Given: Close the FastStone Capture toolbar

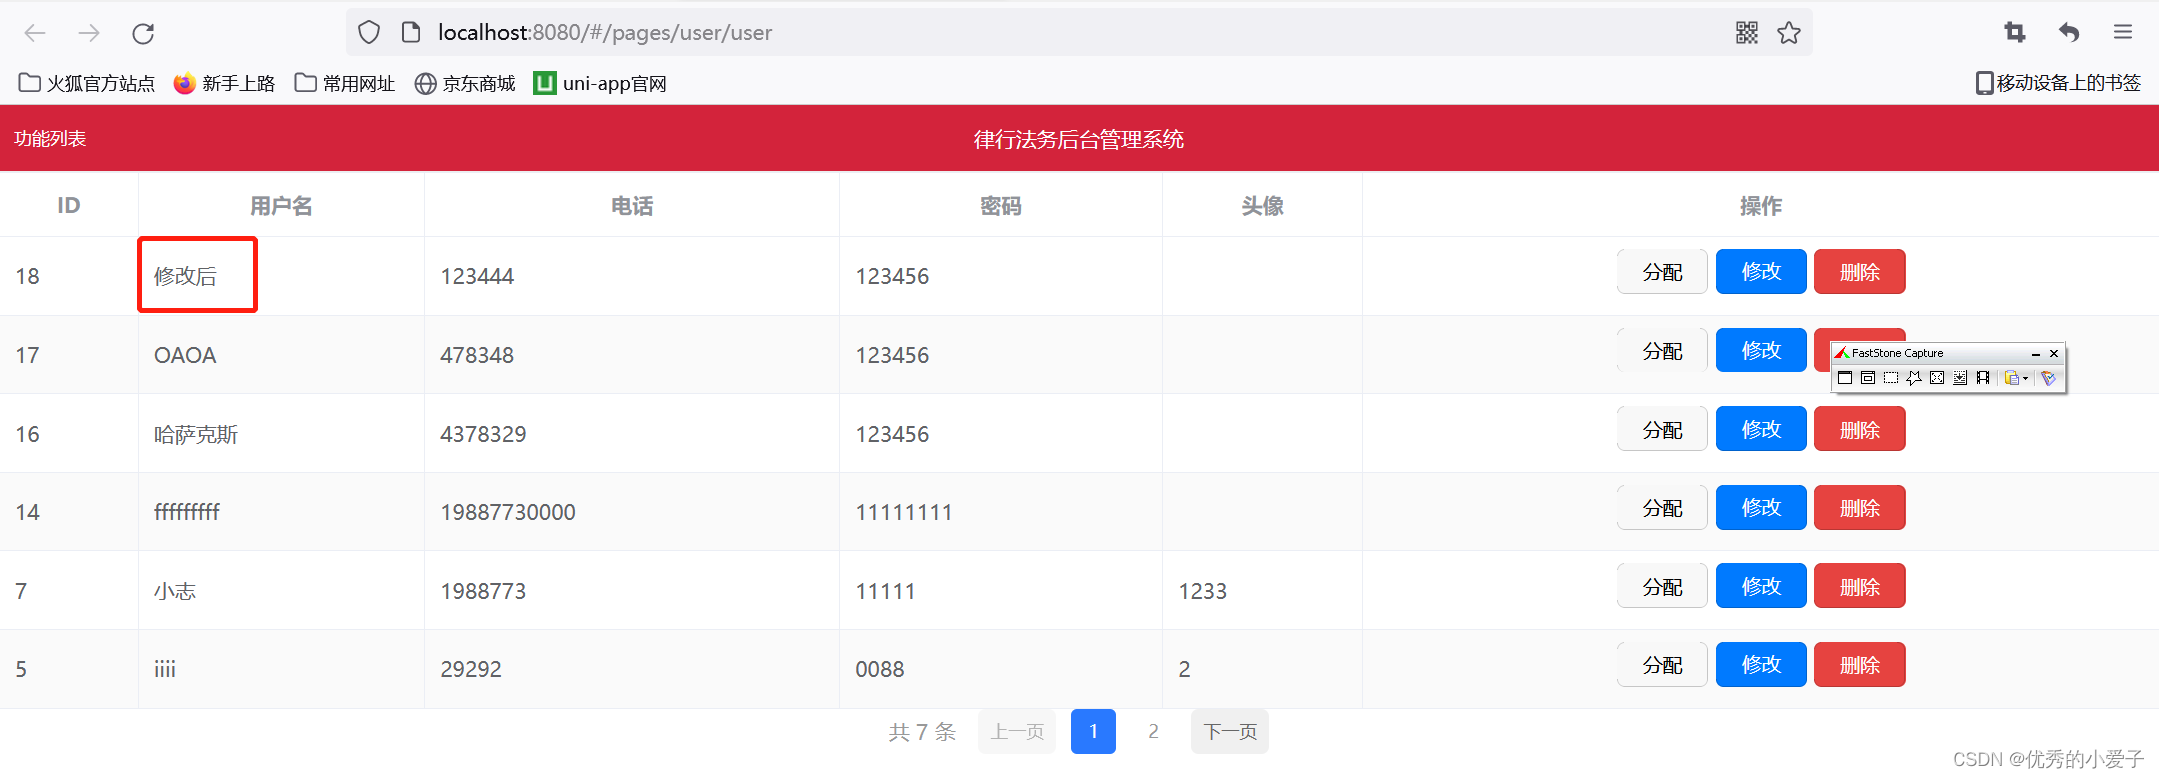Looking at the screenshot, I should 2054,353.
